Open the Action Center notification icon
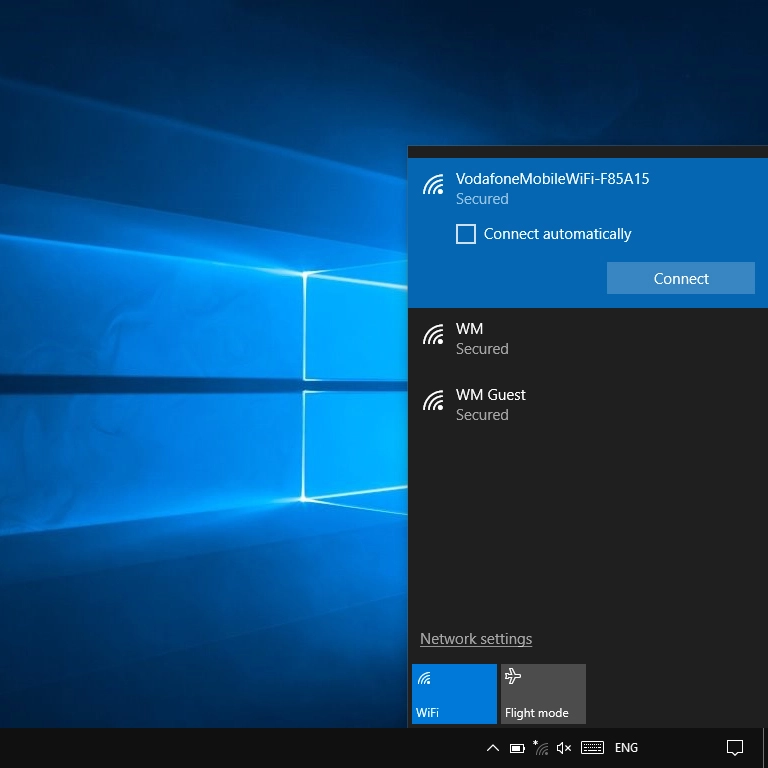Image resolution: width=768 pixels, height=768 pixels. tap(735, 748)
